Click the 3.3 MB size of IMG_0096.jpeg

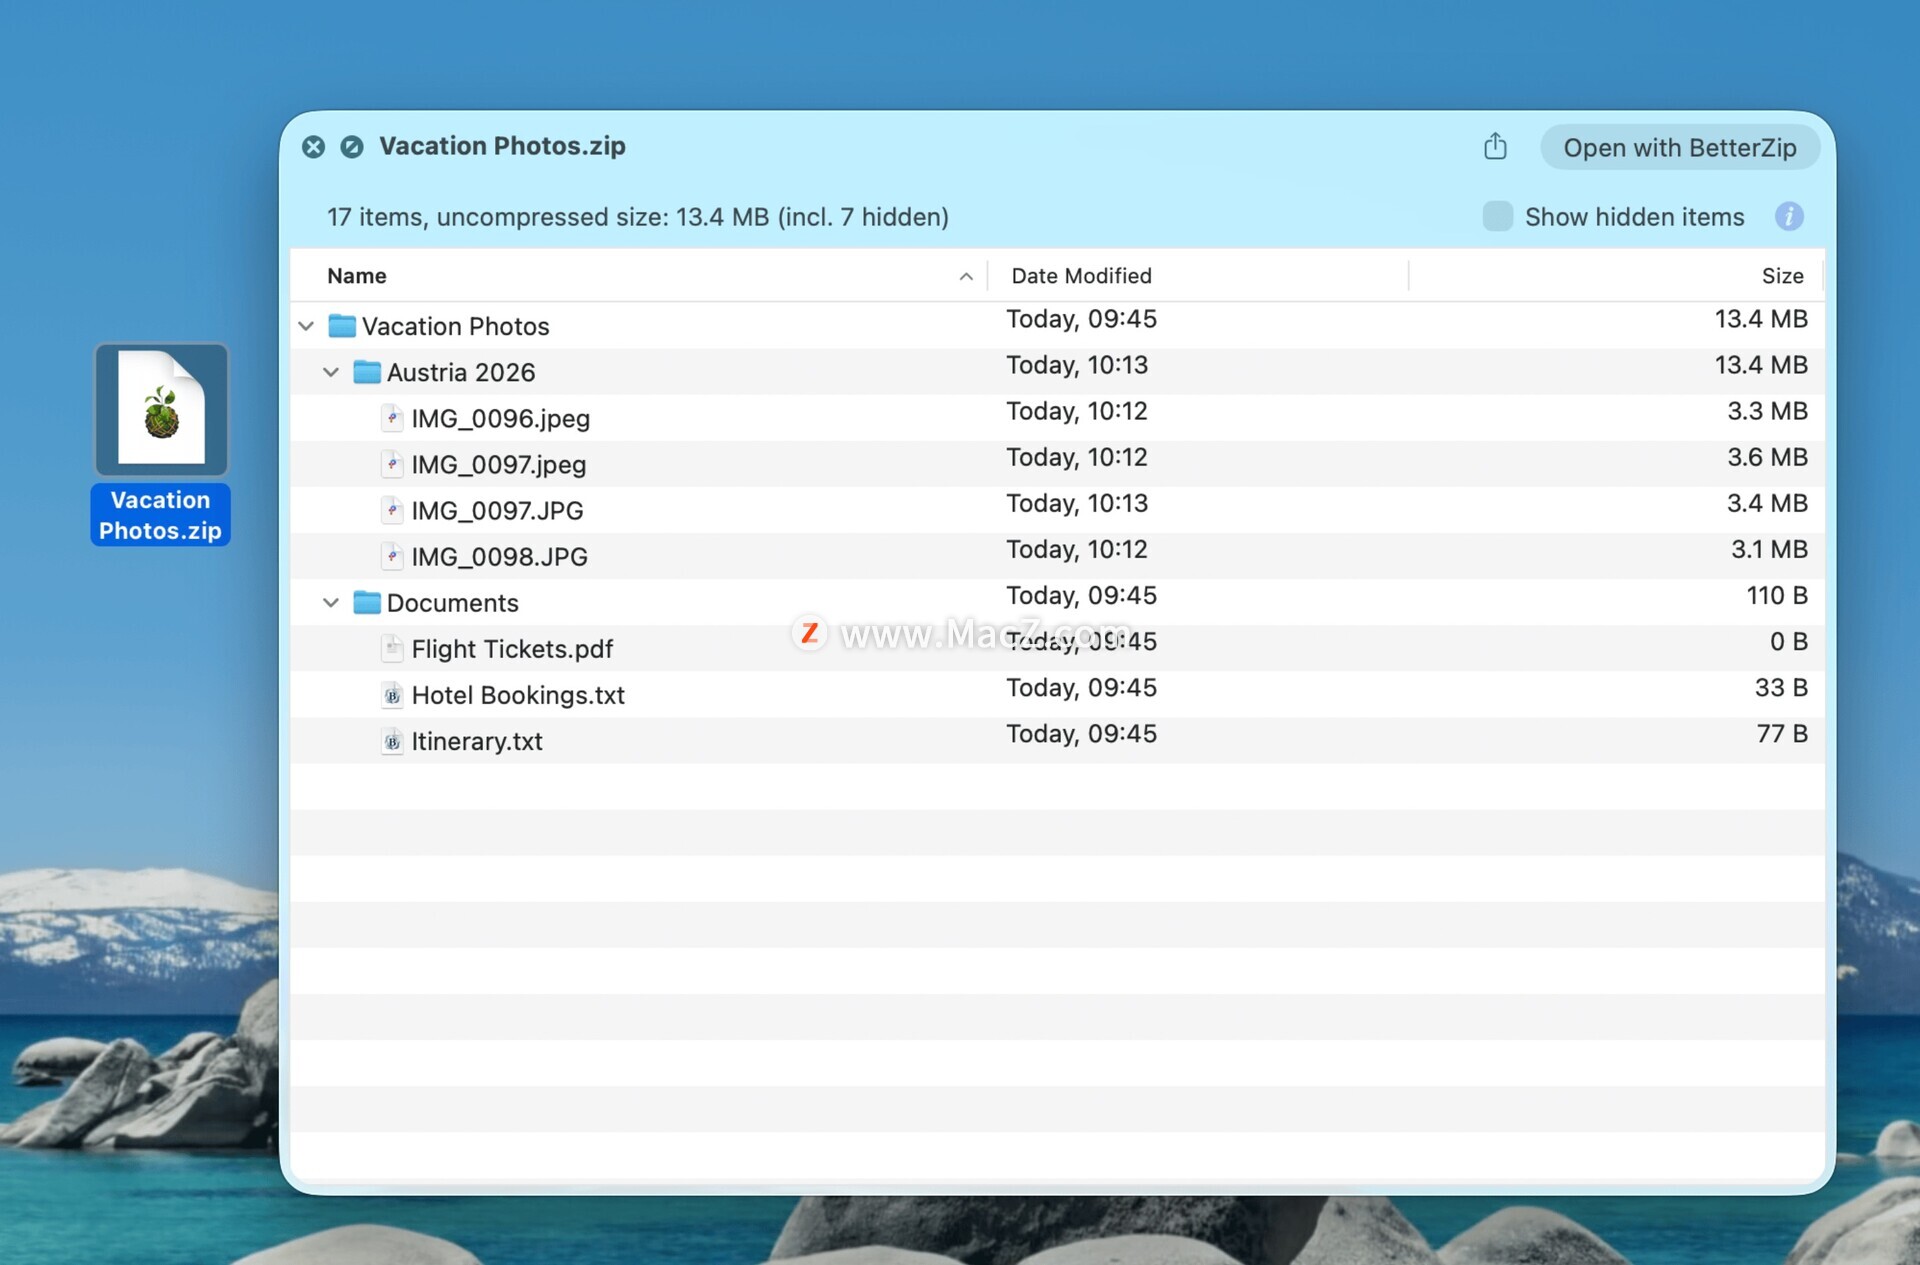point(1767,411)
